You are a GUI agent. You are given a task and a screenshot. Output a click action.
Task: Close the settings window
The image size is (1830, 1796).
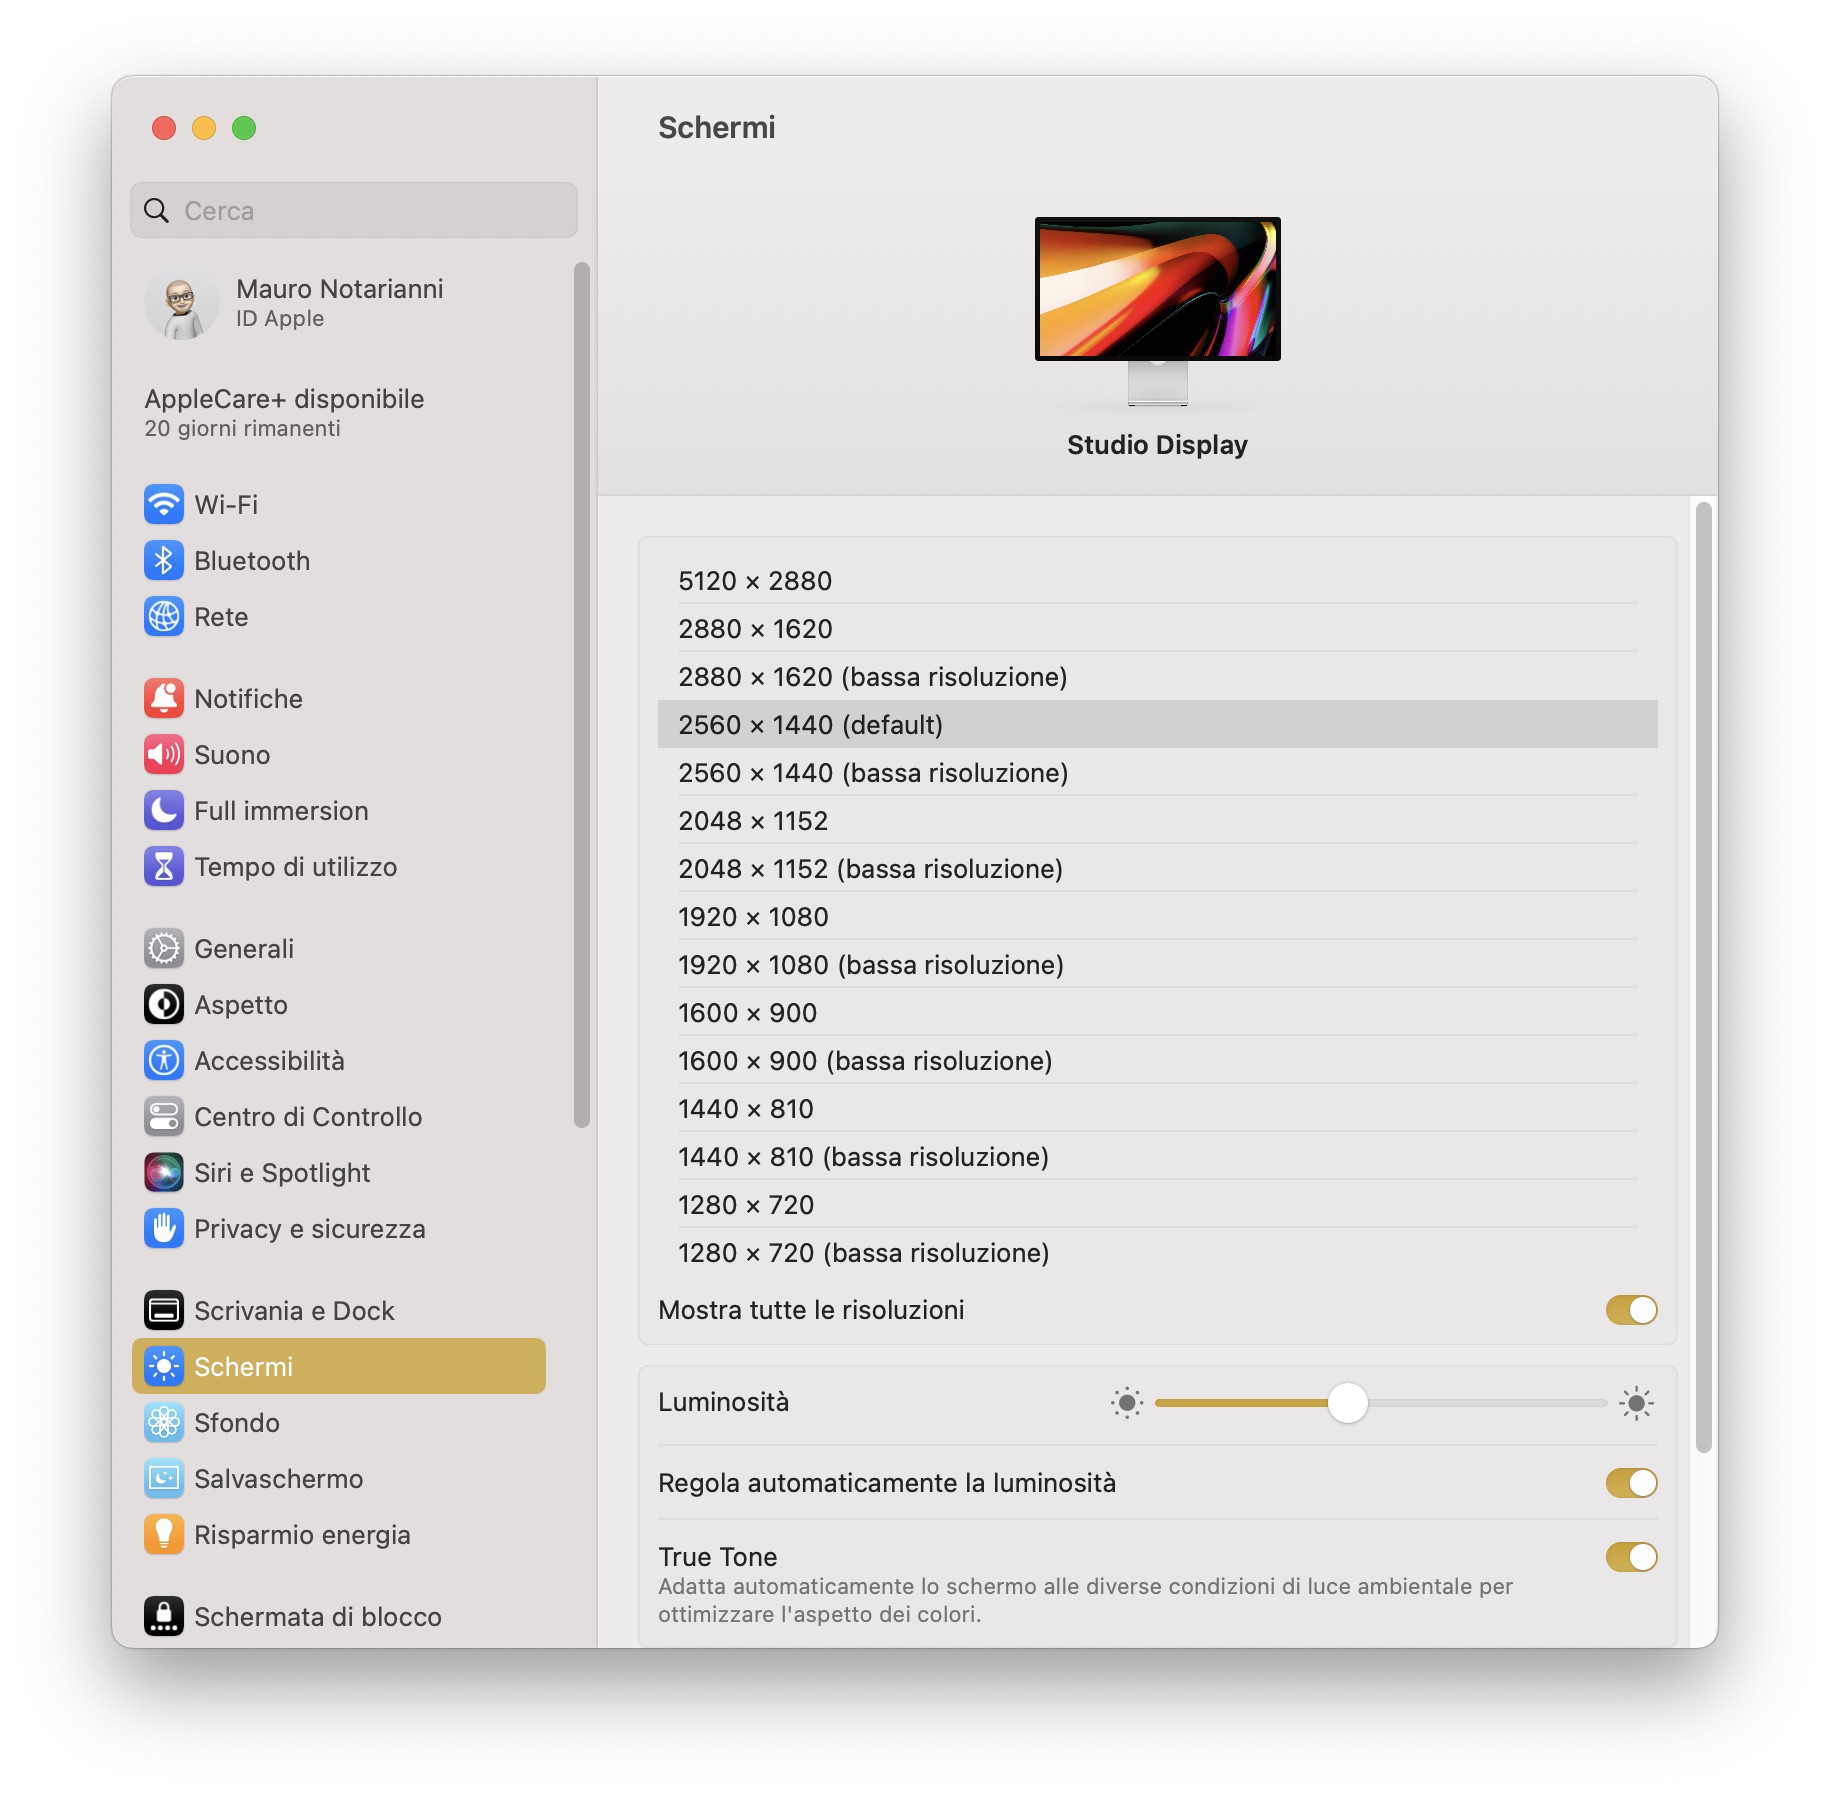click(x=164, y=128)
